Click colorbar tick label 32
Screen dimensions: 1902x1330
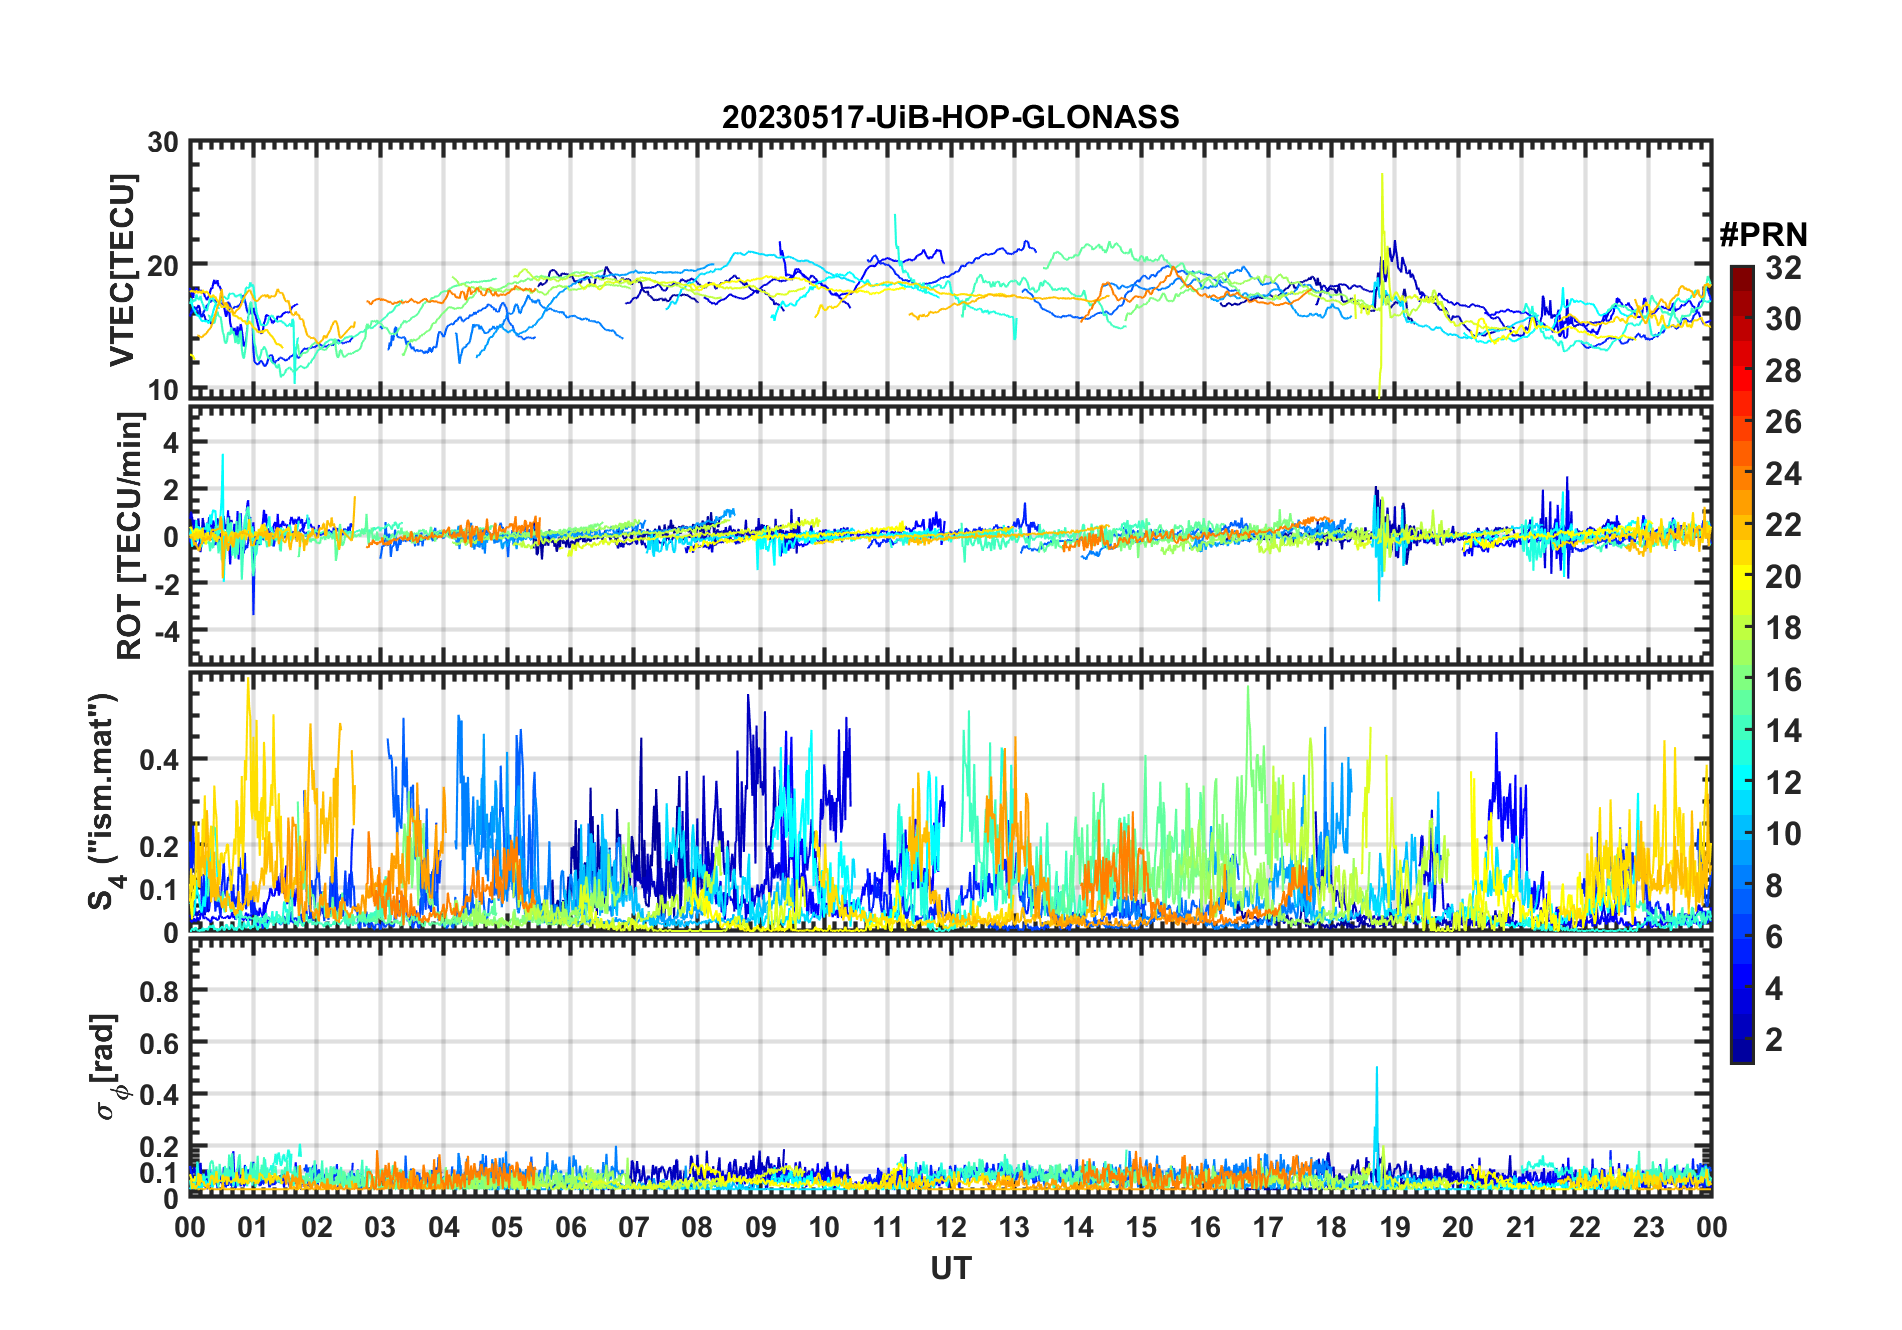point(1783,267)
